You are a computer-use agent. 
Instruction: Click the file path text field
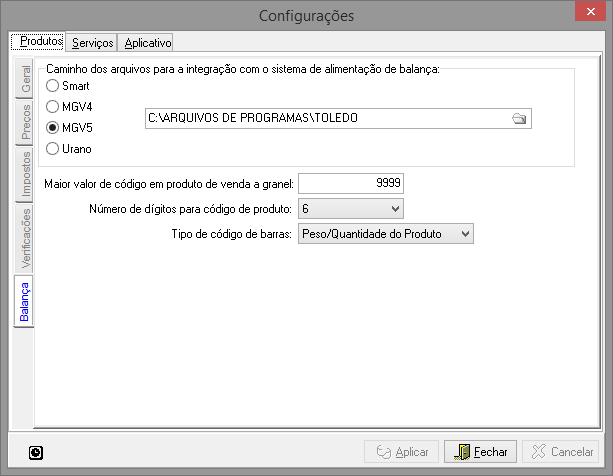(325, 118)
